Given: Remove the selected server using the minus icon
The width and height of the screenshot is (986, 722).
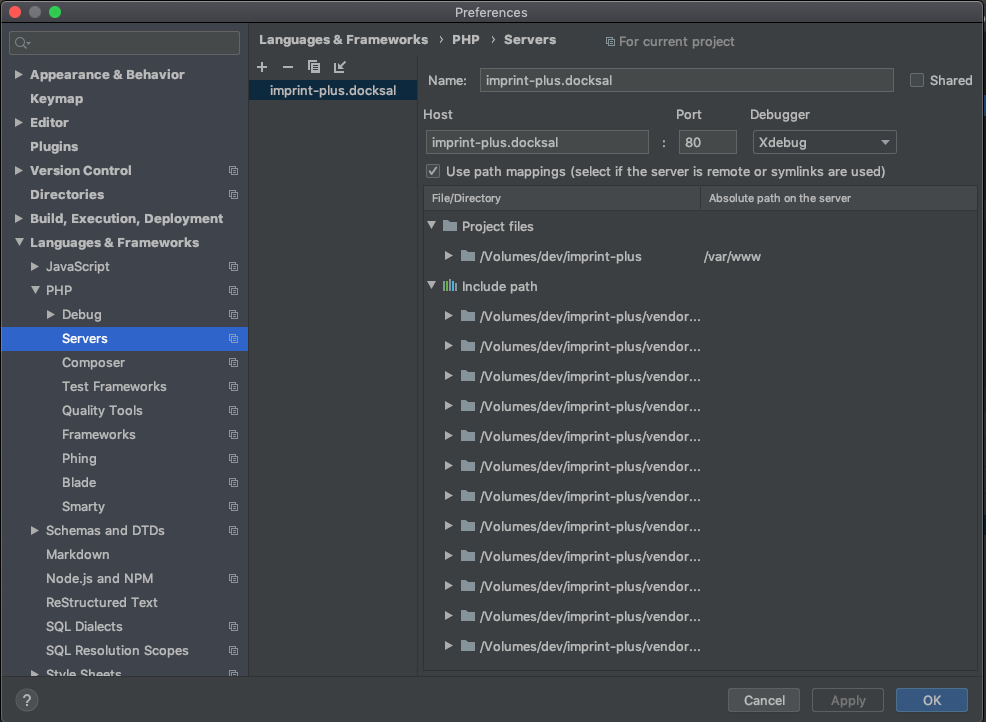Looking at the screenshot, I should coord(286,67).
